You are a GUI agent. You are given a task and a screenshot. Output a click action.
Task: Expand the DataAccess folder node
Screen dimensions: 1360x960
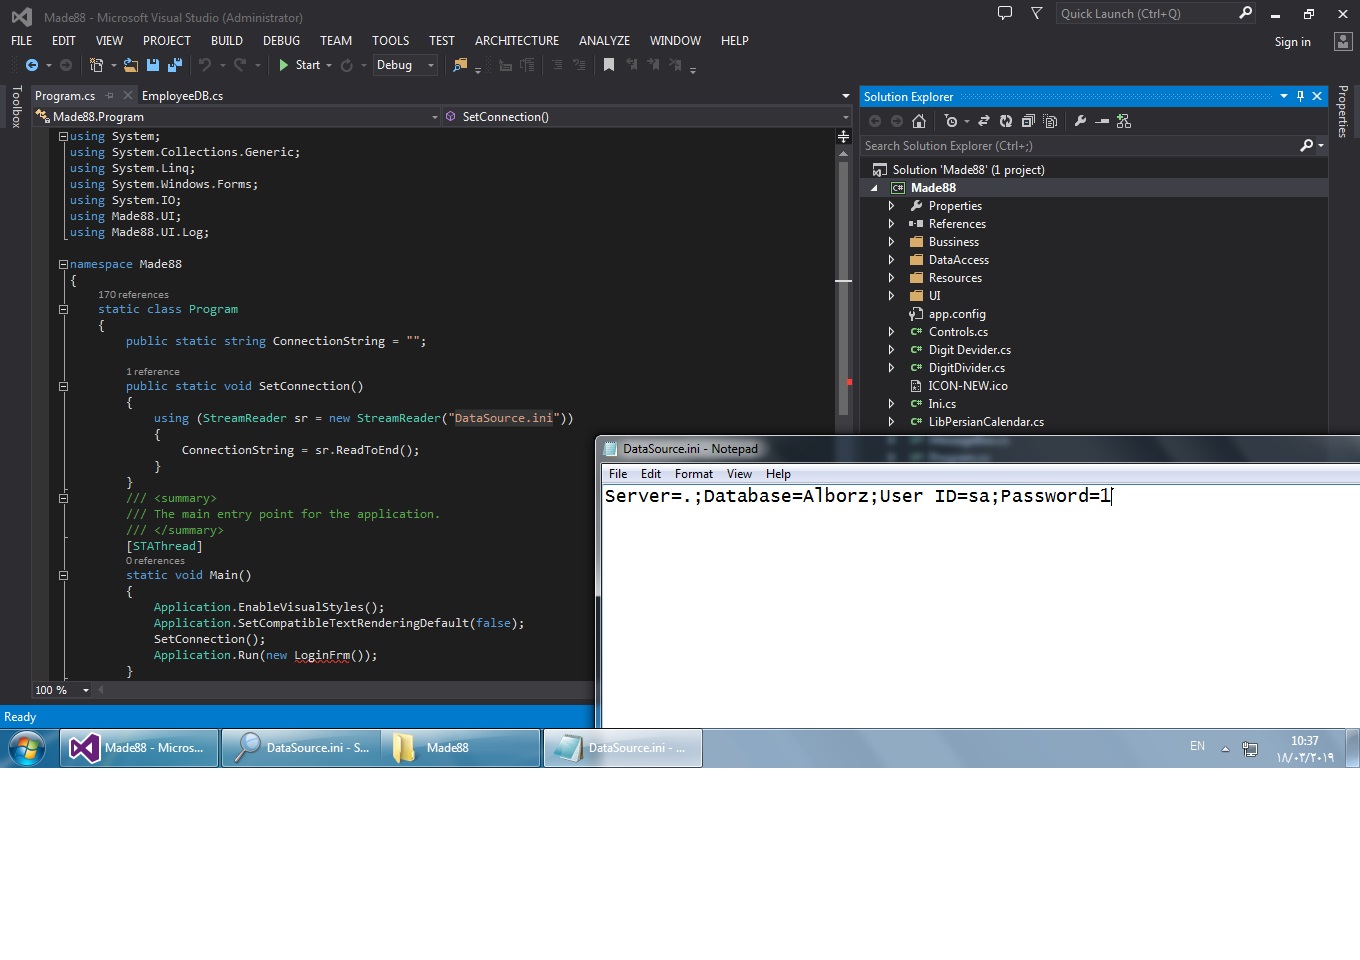click(x=891, y=260)
